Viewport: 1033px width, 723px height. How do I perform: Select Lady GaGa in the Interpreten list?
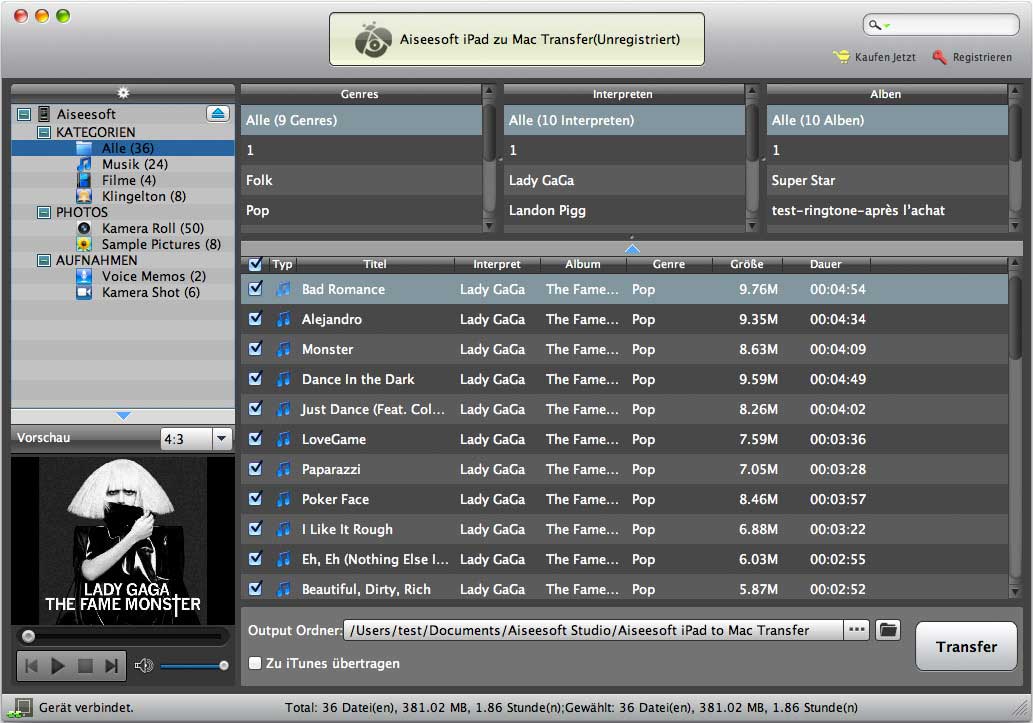coord(624,180)
